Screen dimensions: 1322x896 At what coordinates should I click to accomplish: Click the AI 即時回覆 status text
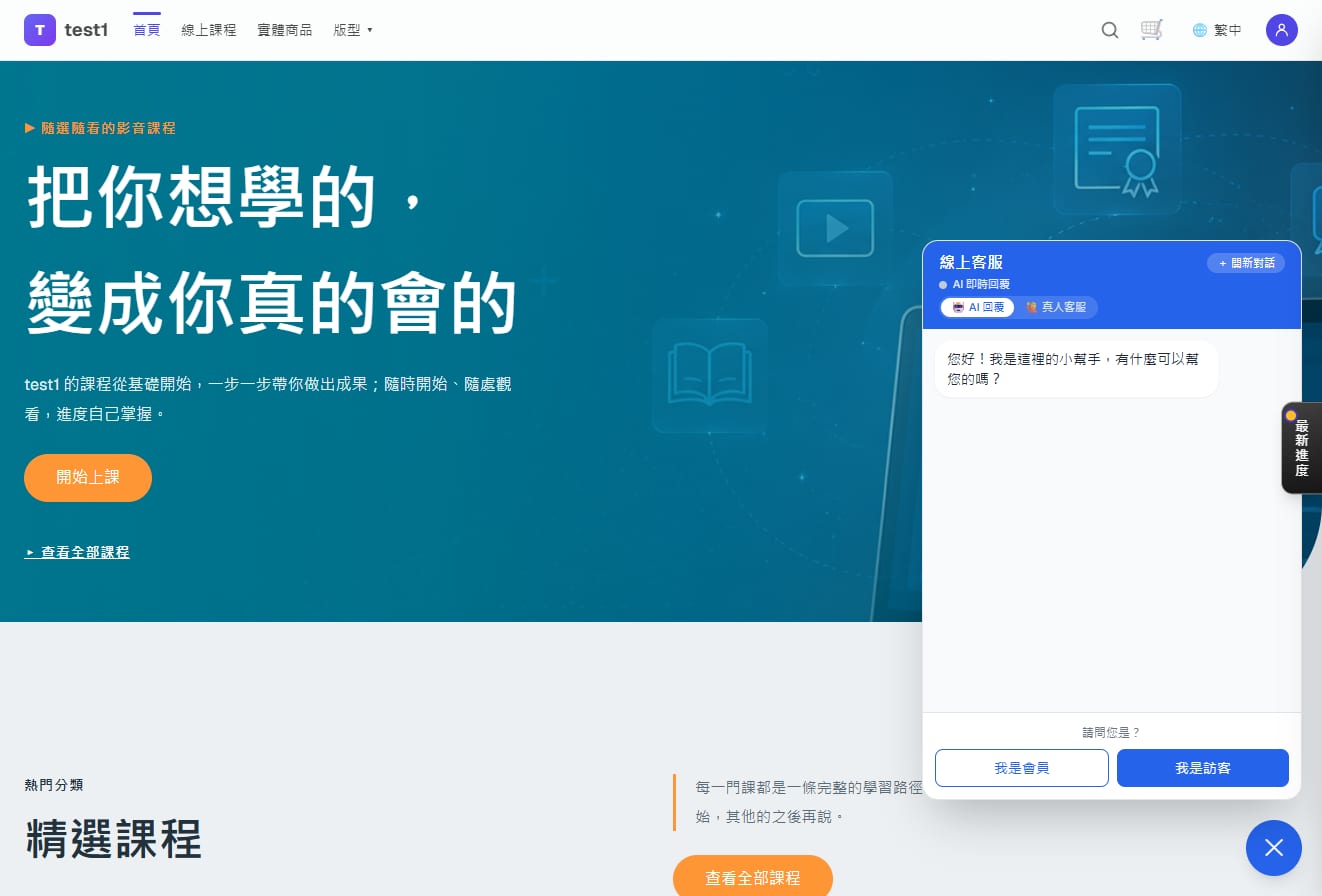pyautogui.click(x=981, y=284)
